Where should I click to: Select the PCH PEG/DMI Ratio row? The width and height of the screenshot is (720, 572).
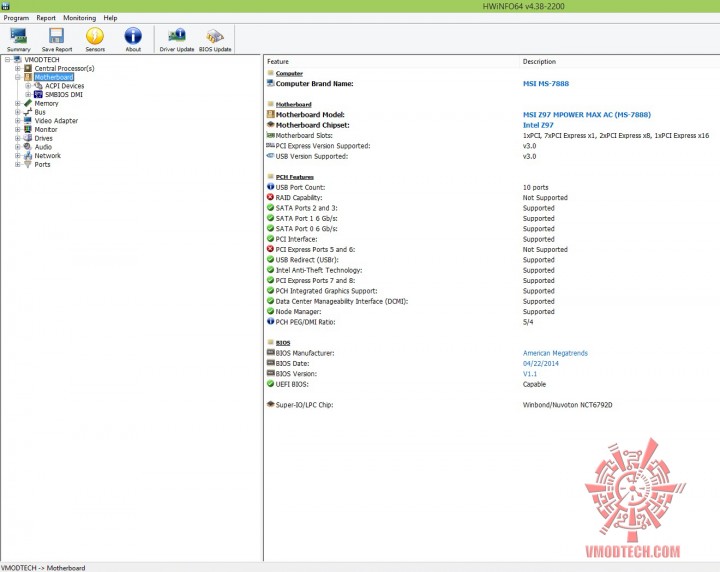tap(492, 322)
